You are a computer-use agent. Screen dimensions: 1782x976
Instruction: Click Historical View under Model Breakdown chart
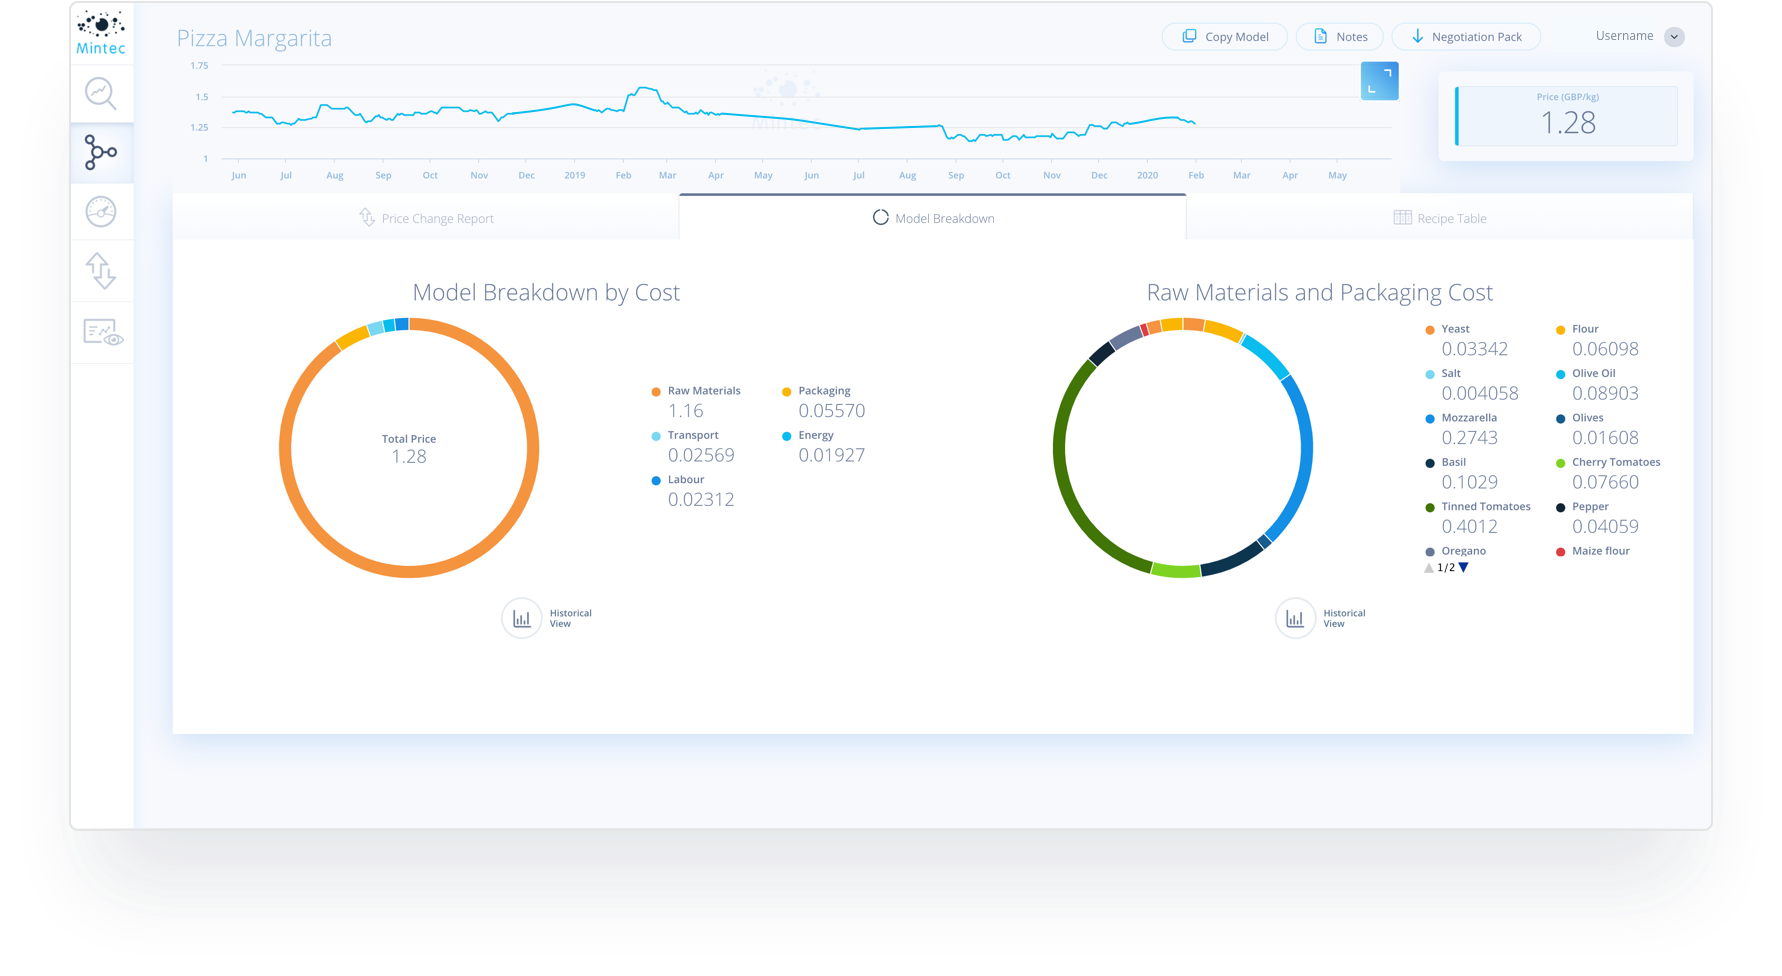click(x=522, y=618)
